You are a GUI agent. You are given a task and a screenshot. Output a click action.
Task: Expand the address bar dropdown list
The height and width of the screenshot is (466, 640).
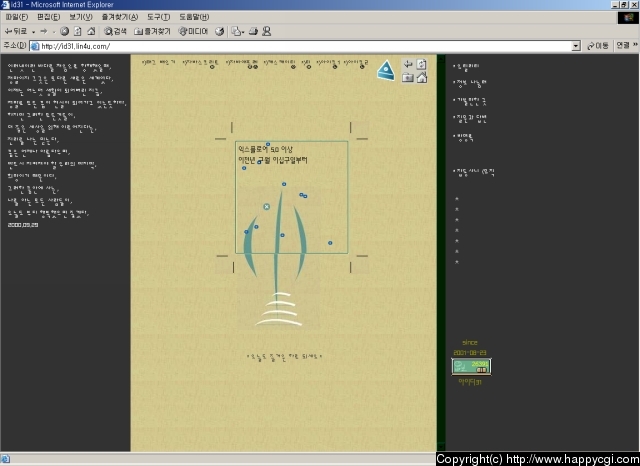[x=576, y=46]
